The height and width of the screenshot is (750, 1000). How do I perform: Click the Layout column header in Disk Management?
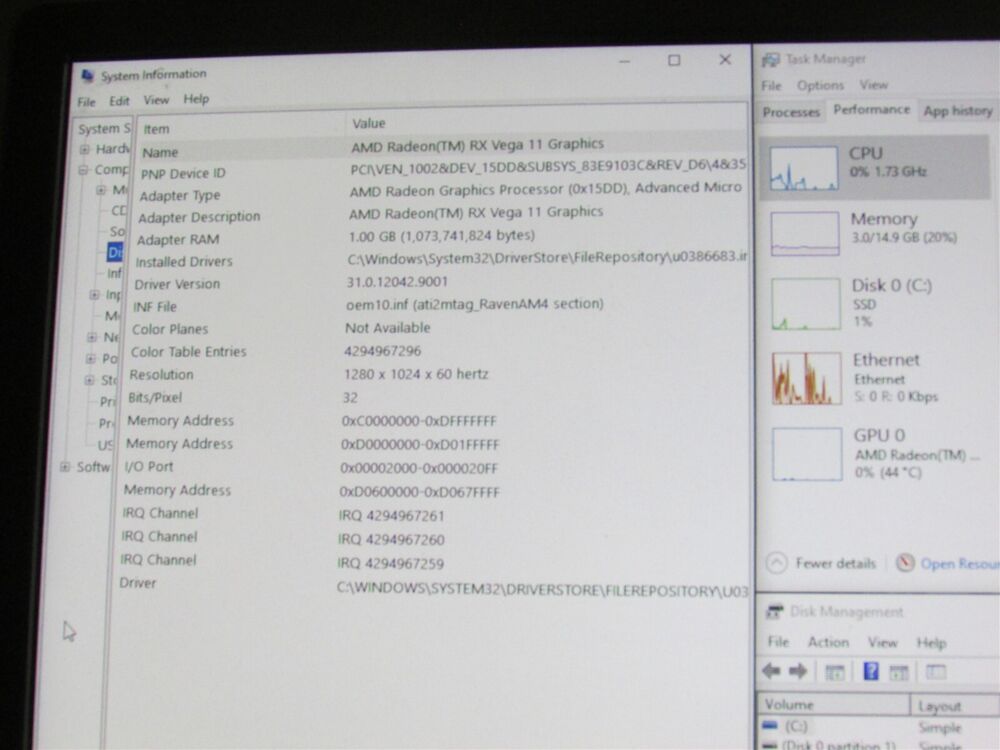pos(955,706)
